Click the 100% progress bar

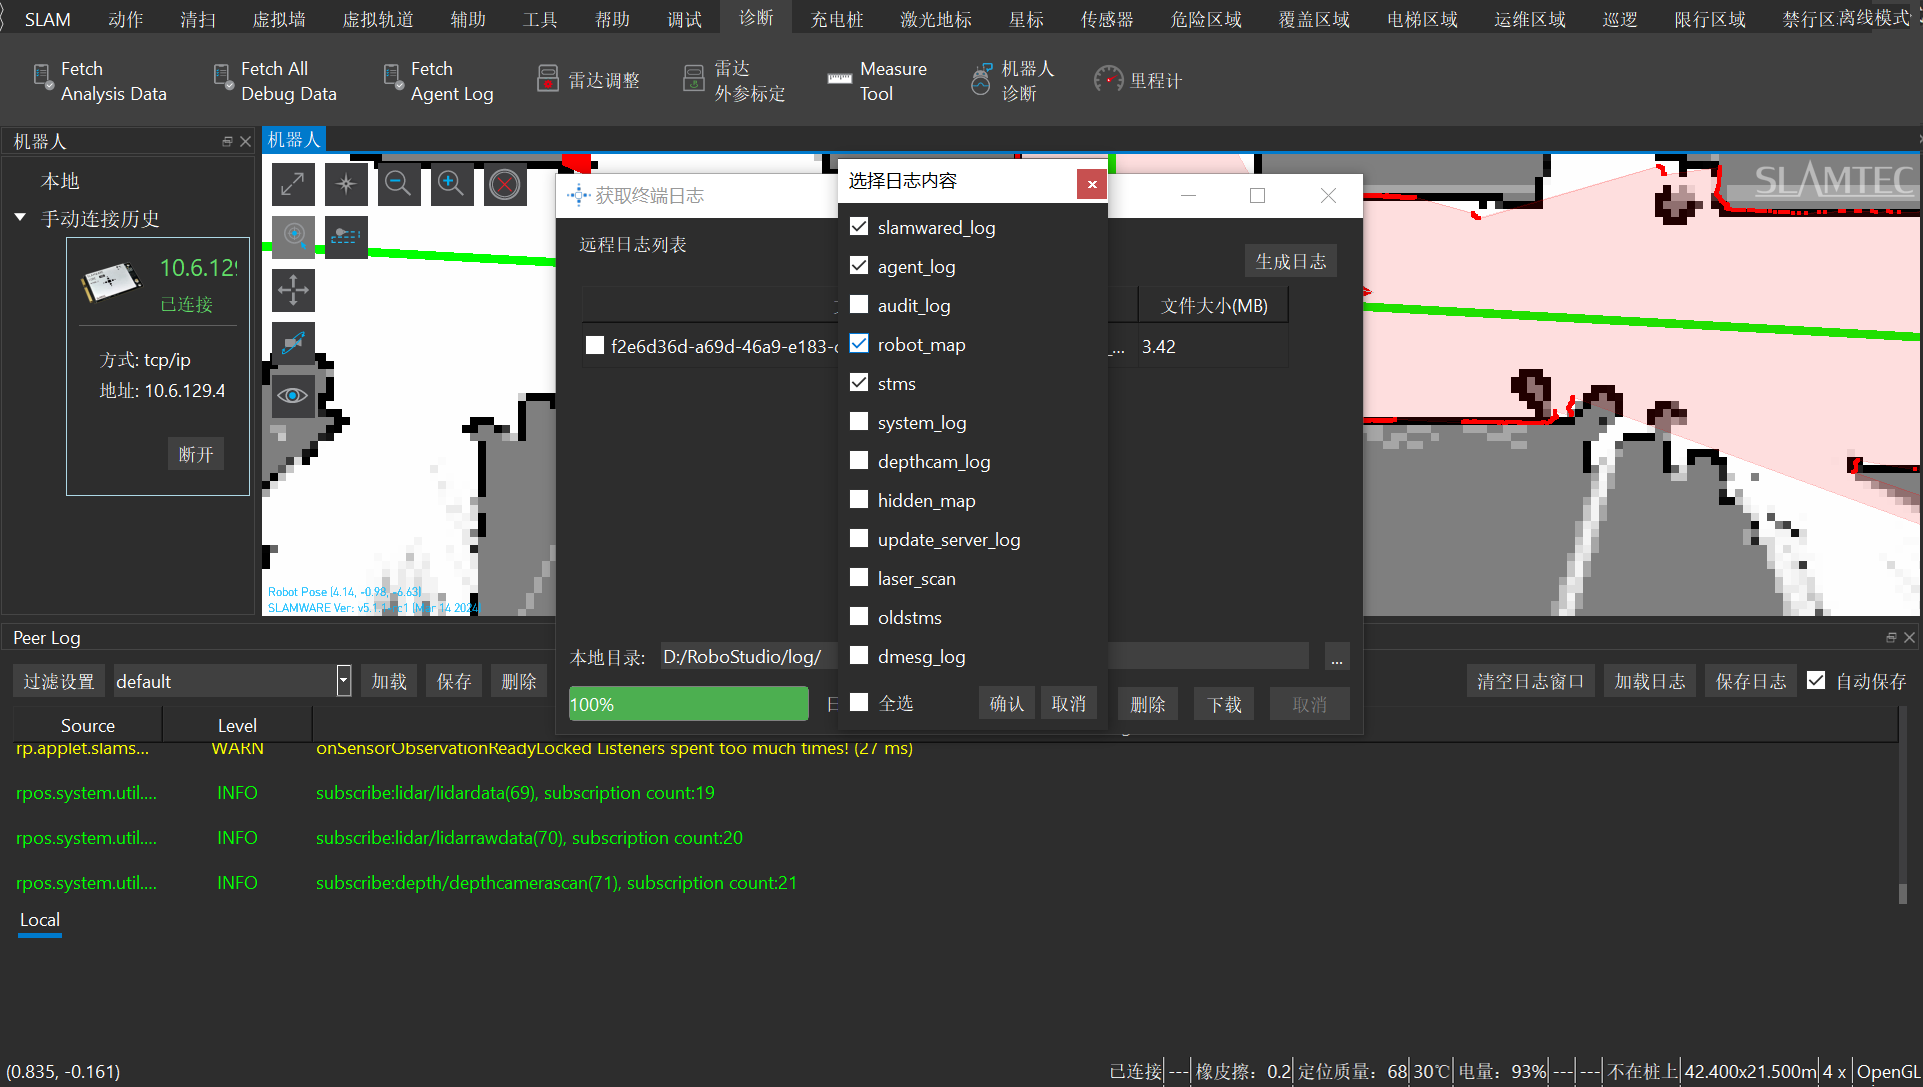(x=688, y=703)
